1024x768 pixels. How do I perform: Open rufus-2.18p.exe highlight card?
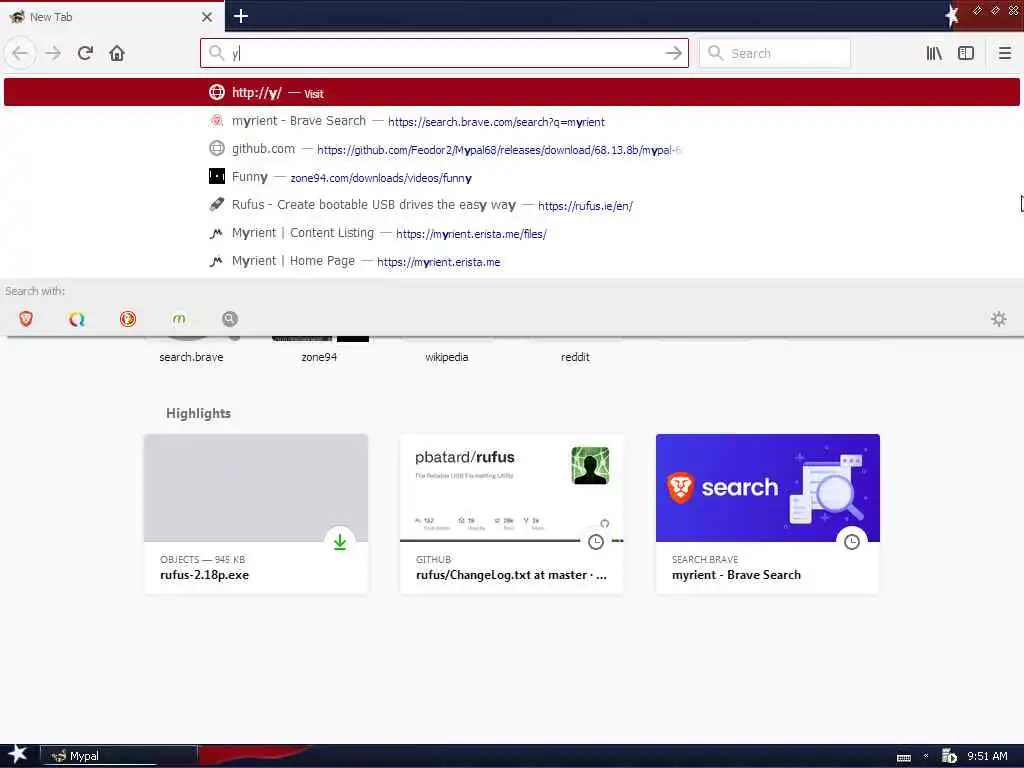coord(256,514)
